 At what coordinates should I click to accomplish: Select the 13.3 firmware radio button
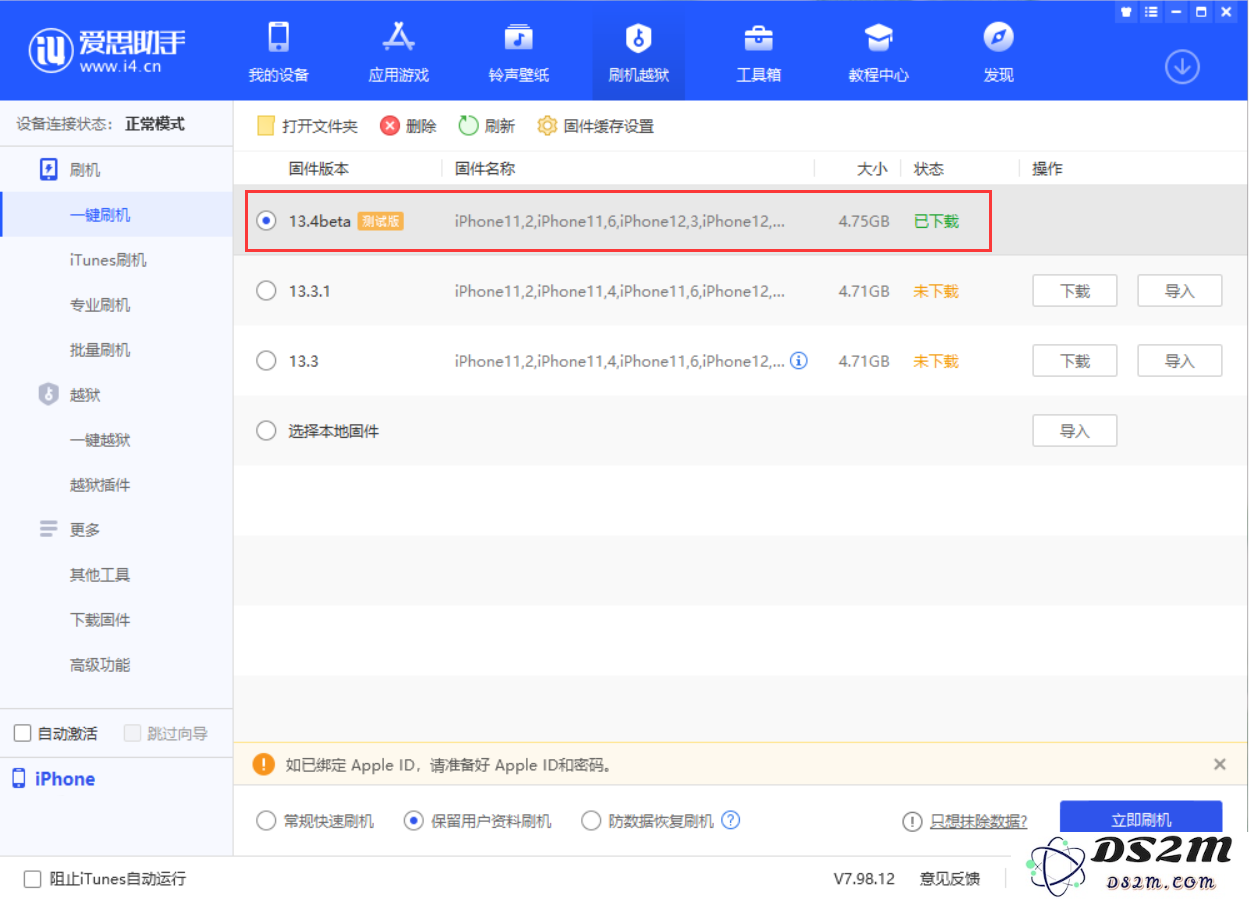(266, 361)
